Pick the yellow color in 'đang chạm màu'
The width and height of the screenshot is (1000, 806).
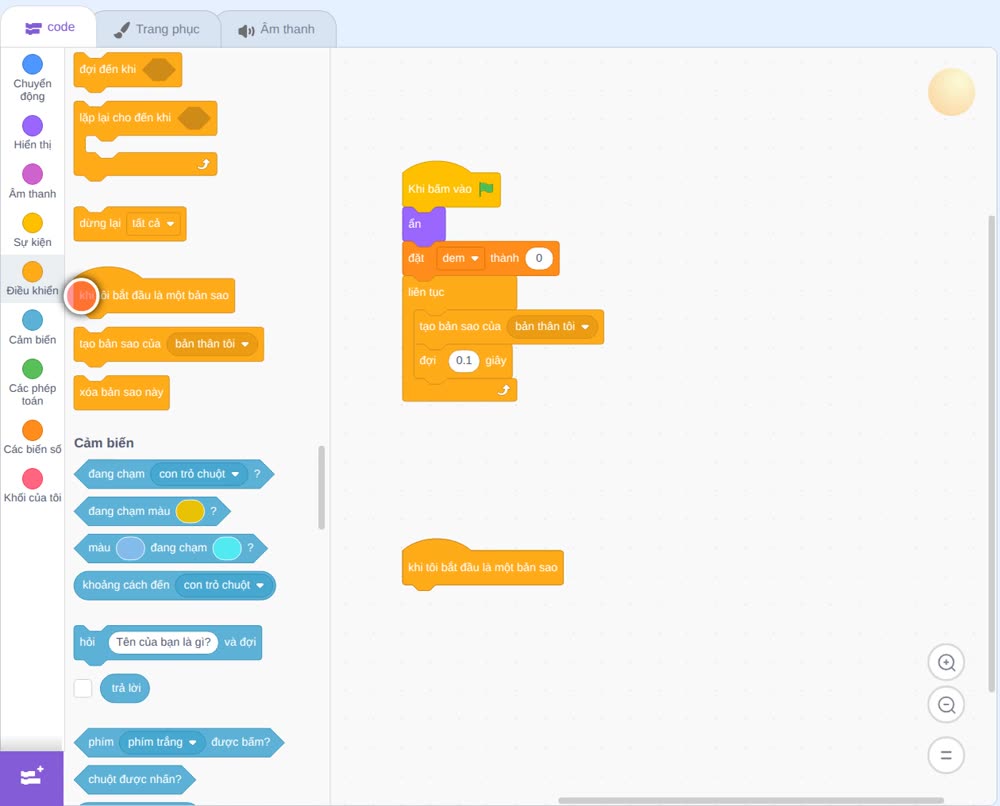click(190, 511)
